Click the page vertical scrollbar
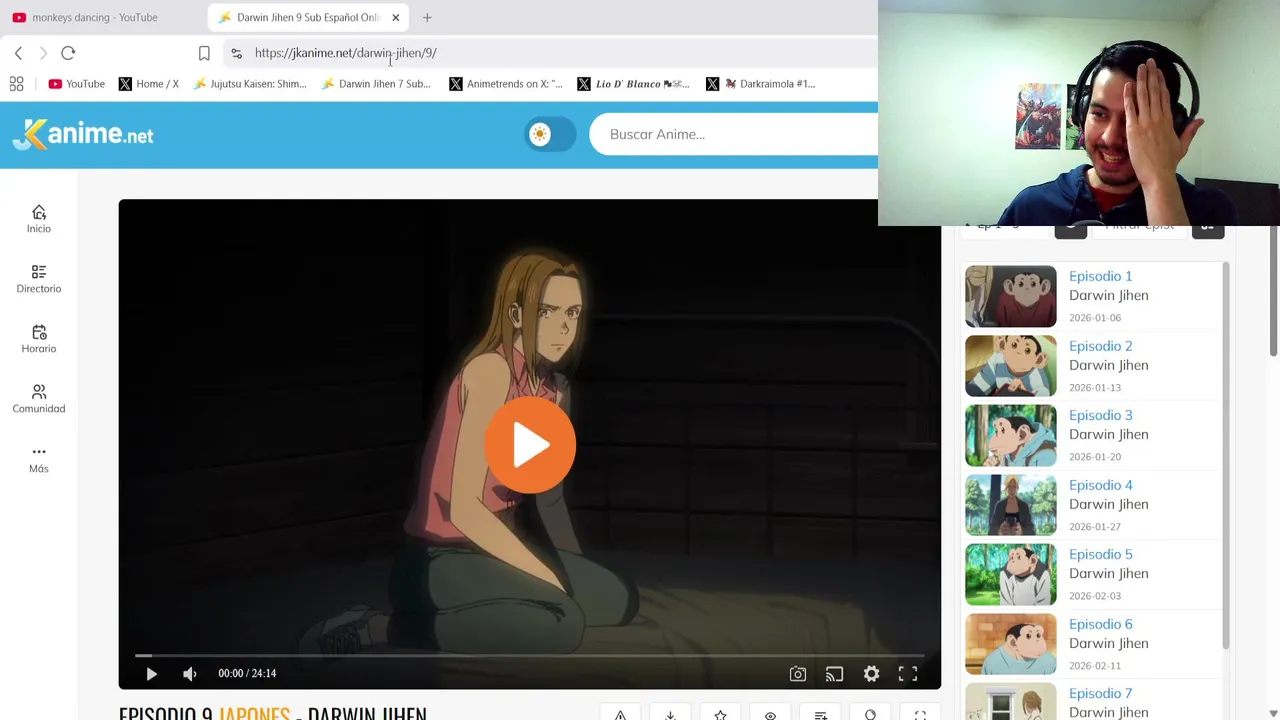This screenshot has width=1280, height=720. [1273, 290]
